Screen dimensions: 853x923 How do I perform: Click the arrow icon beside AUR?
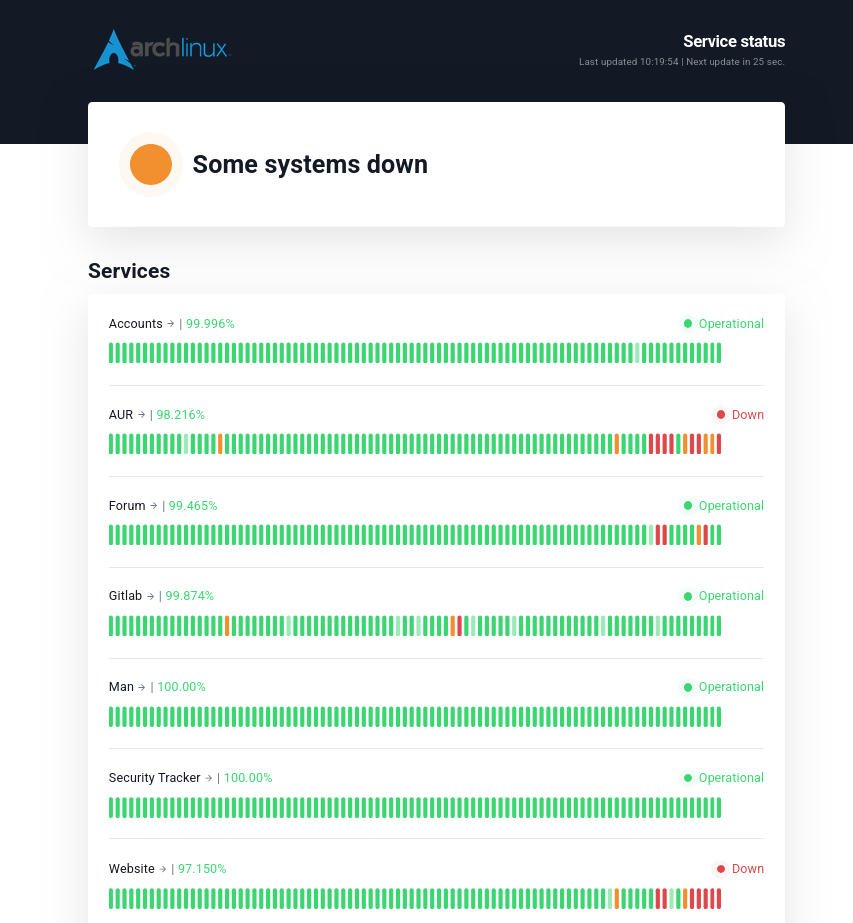[x=141, y=415]
